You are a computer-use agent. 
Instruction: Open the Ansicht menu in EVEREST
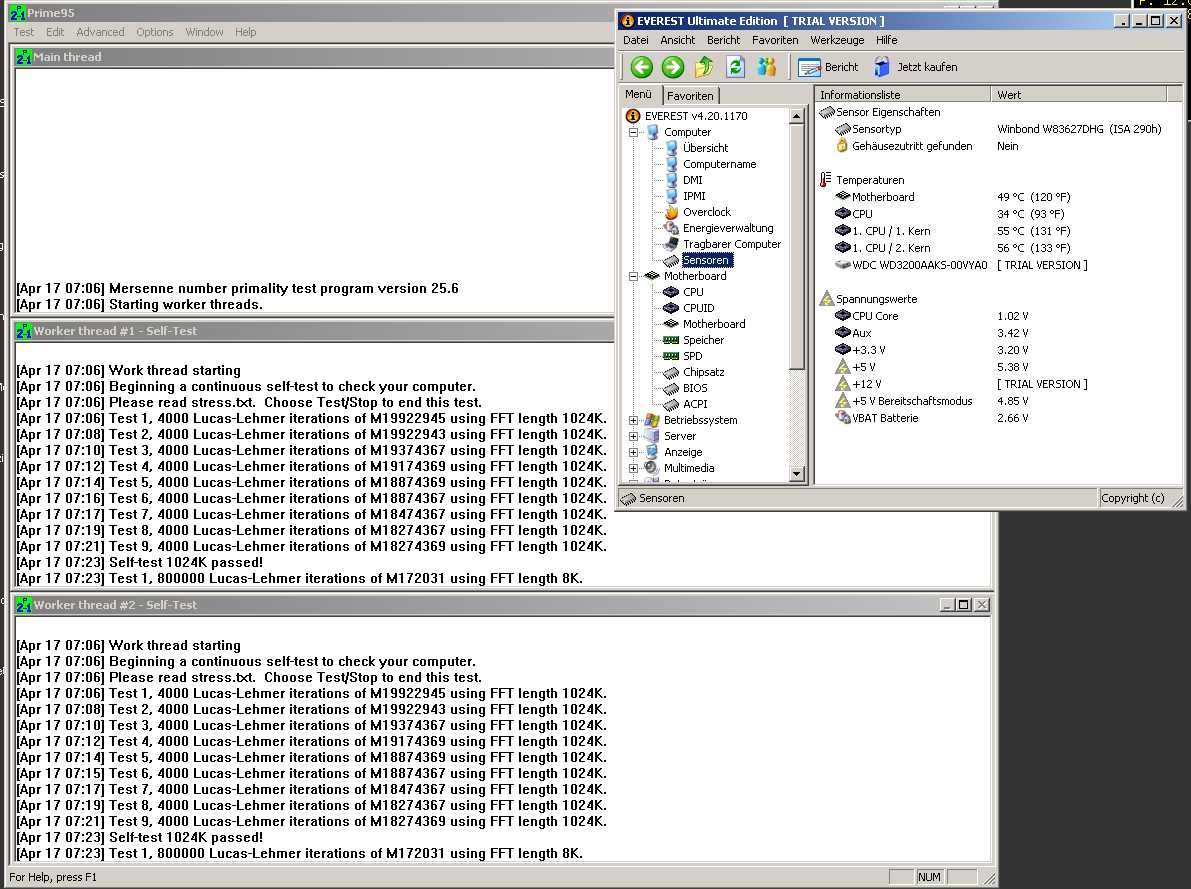(x=678, y=40)
